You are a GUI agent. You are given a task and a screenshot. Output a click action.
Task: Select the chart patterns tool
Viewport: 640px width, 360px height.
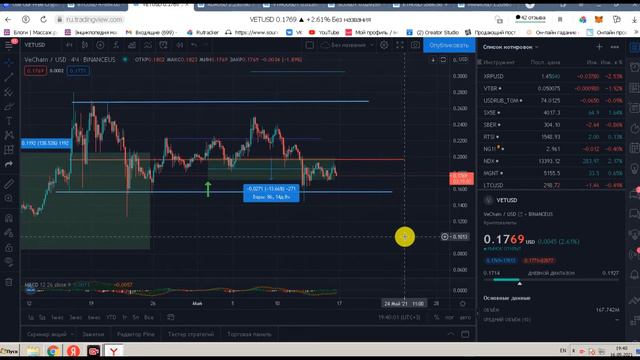(x=9, y=135)
